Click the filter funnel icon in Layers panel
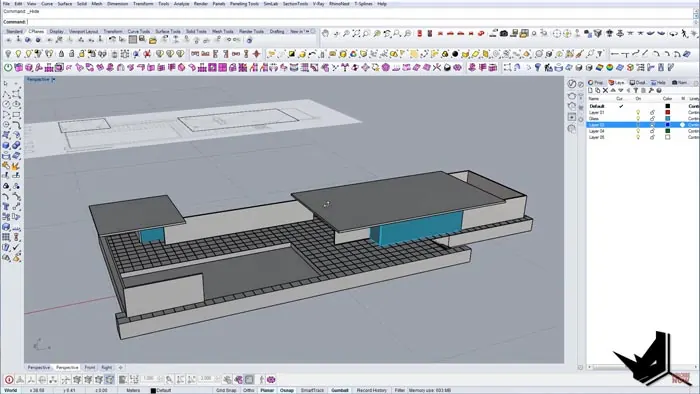The height and width of the screenshot is (394, 700). [636, 91]
